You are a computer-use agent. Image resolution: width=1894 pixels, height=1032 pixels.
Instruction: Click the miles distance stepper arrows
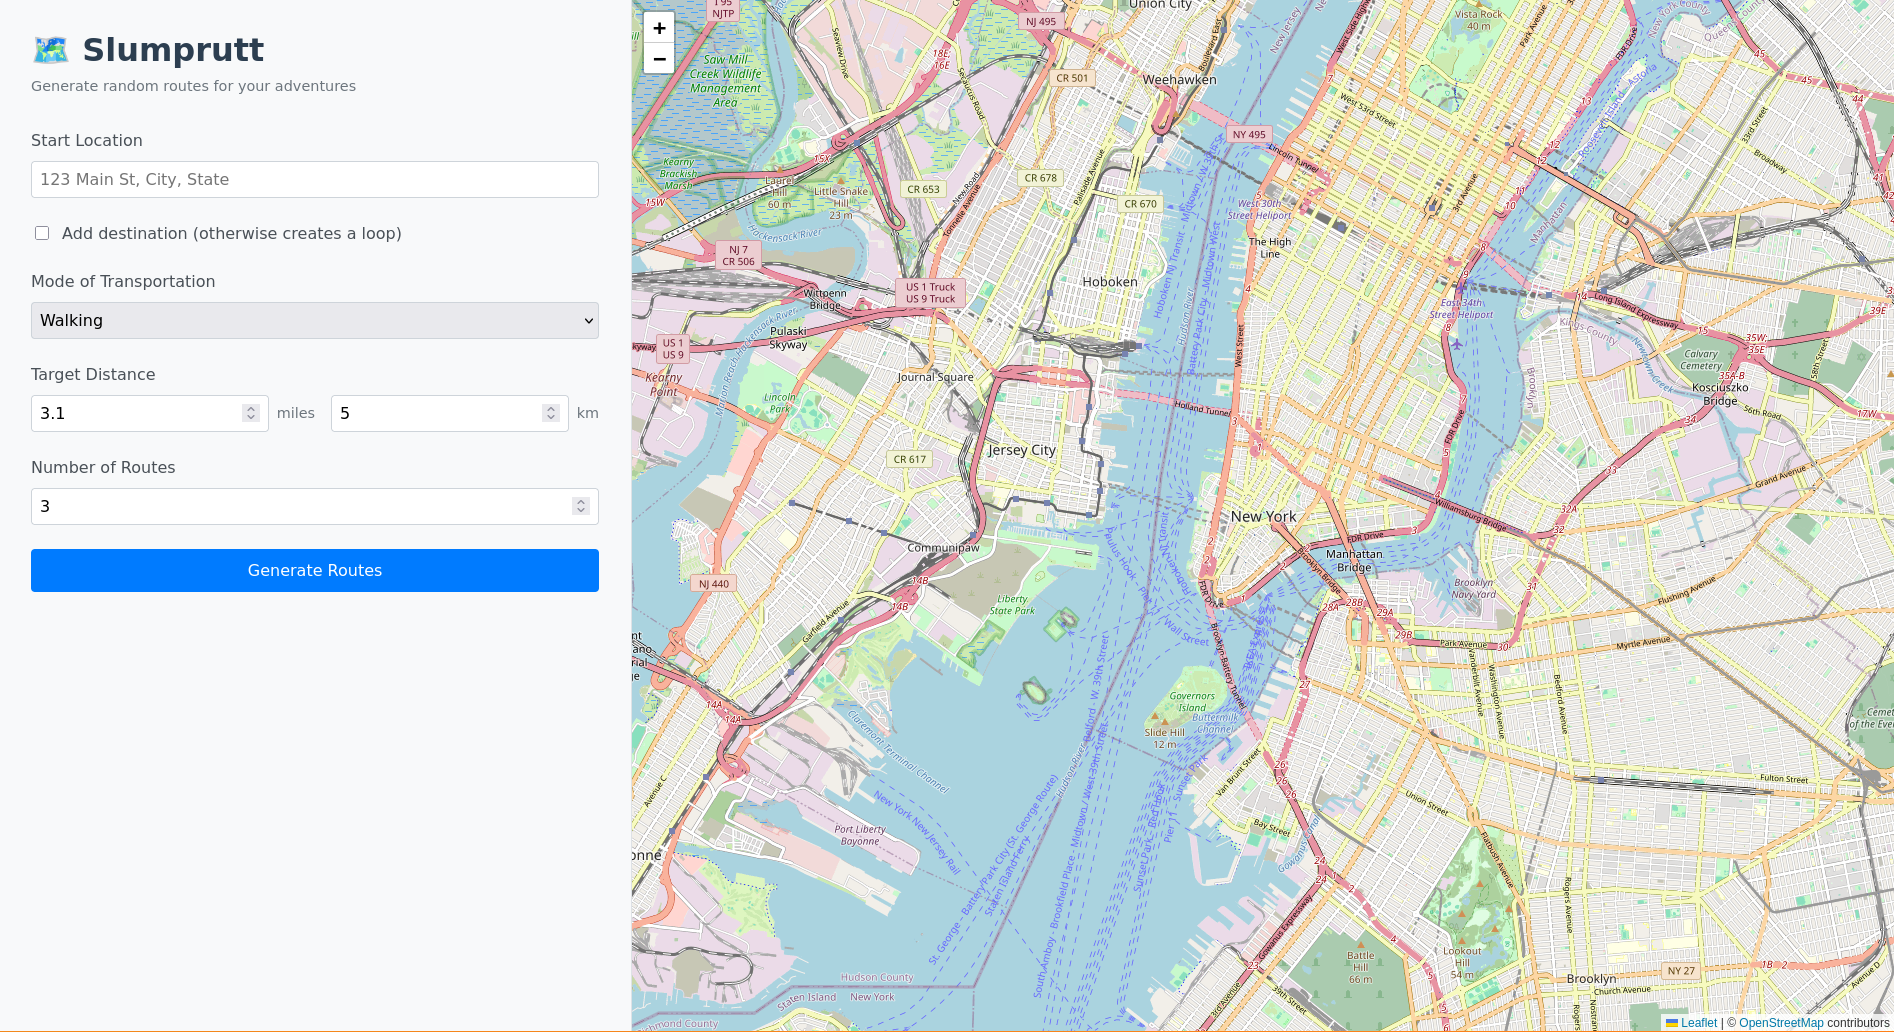point(251,413)
